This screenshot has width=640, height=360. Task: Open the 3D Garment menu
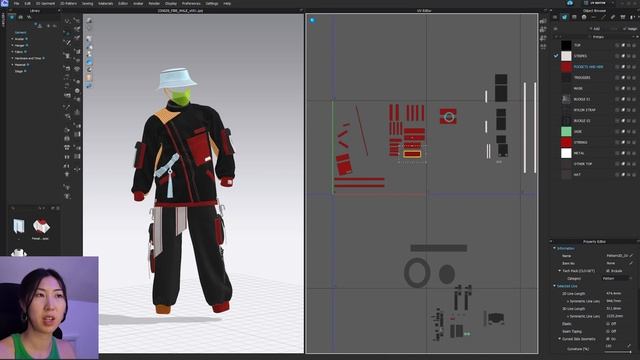click(x=45, y=3)
